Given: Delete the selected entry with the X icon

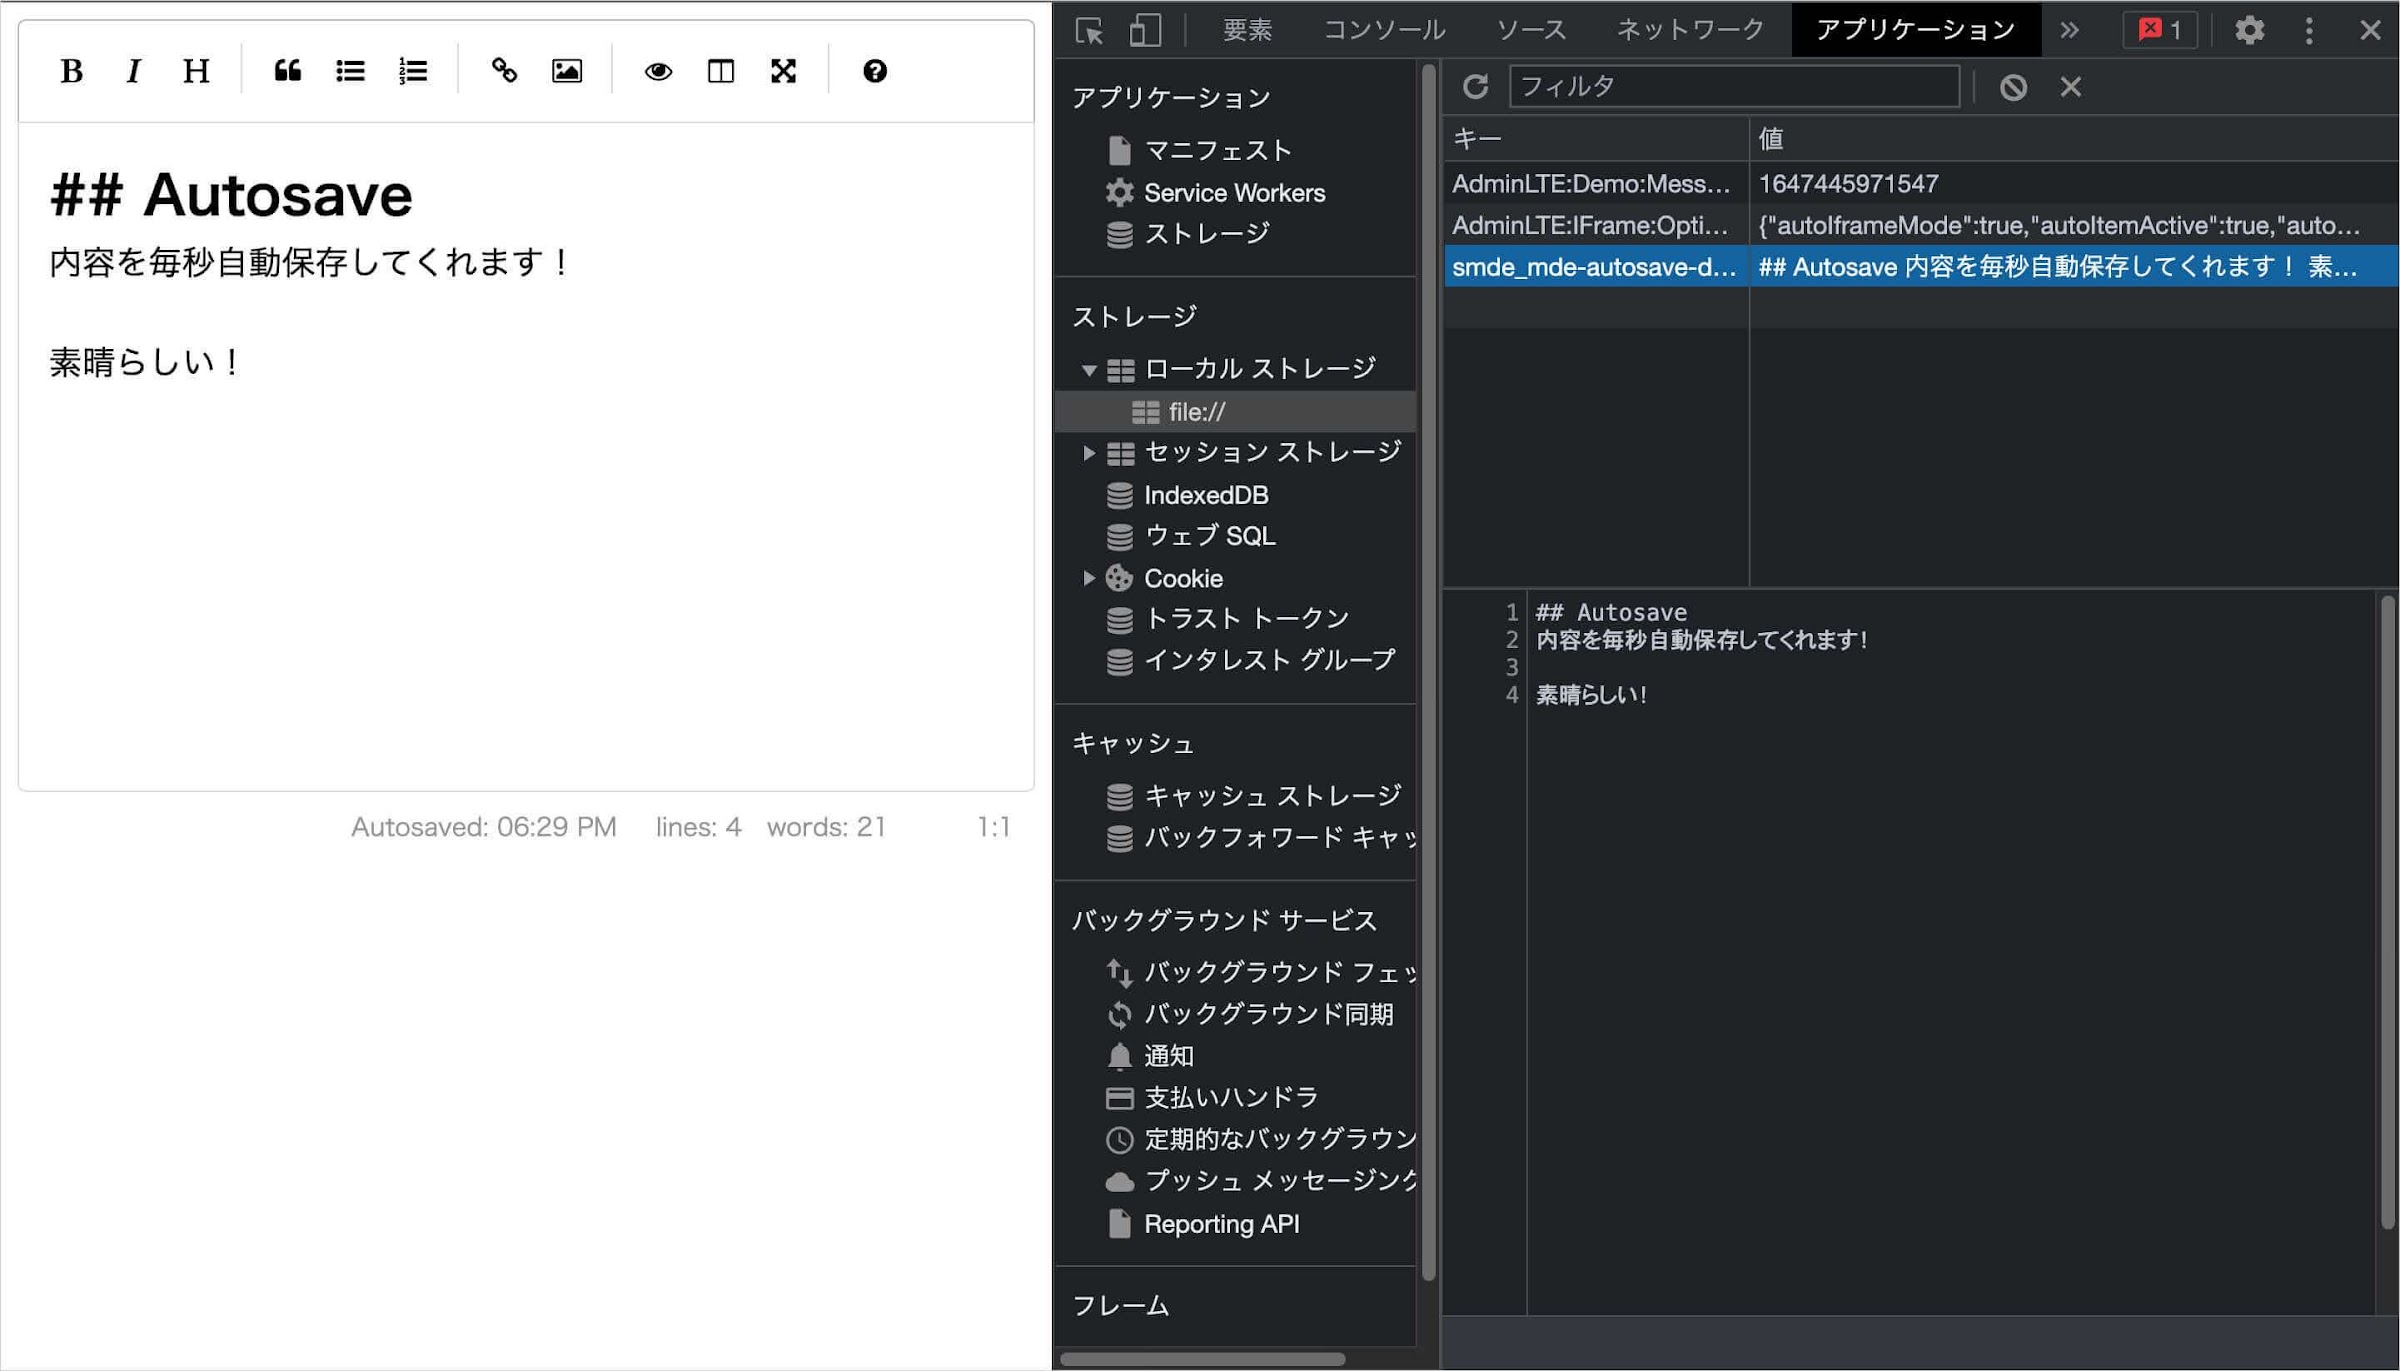Looking at the screenshot, I should (x=2070, y=87).
